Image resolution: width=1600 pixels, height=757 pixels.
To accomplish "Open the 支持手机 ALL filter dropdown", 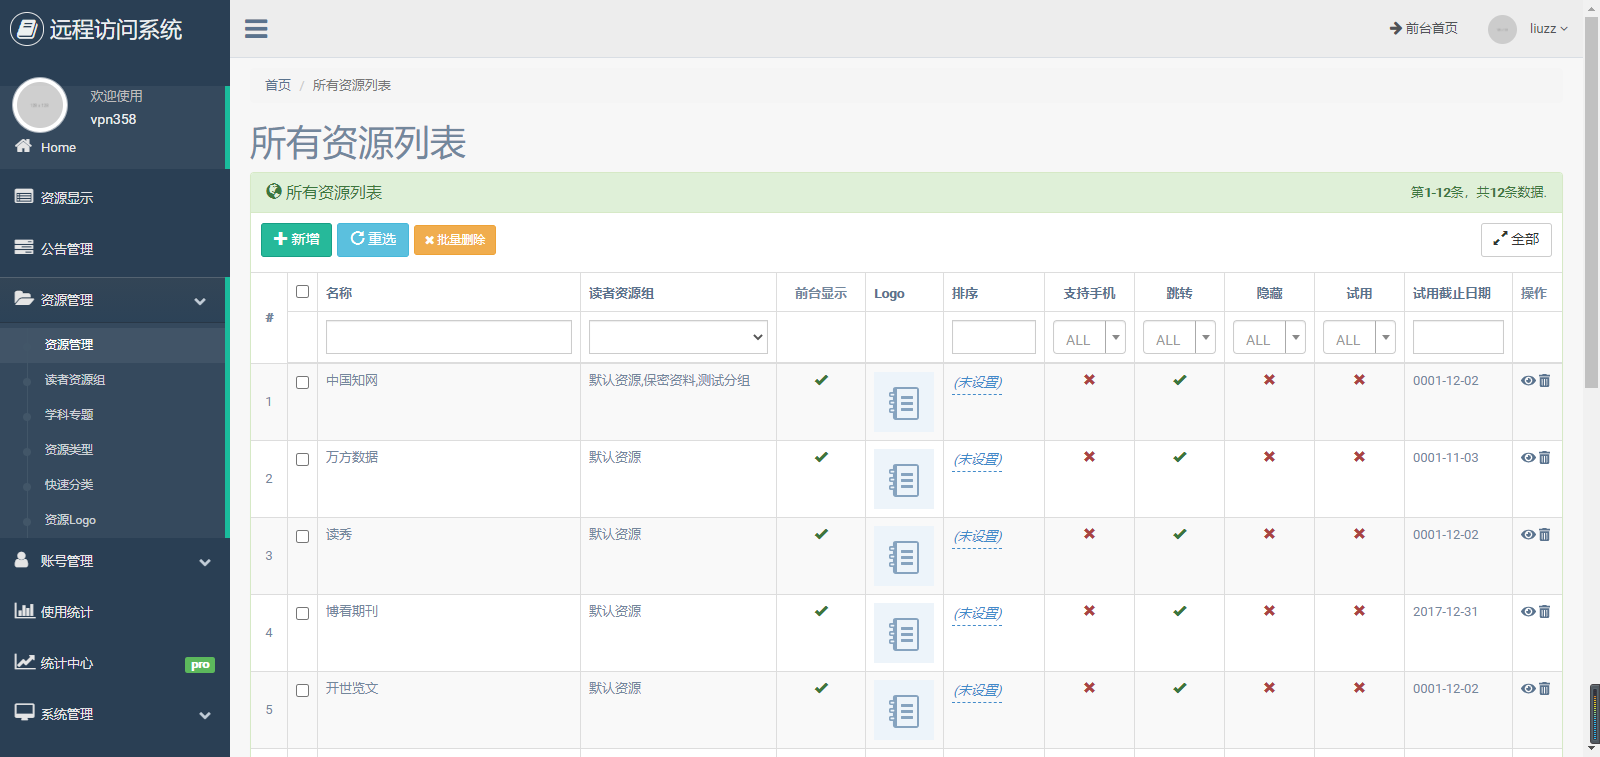I will 1089,338.
